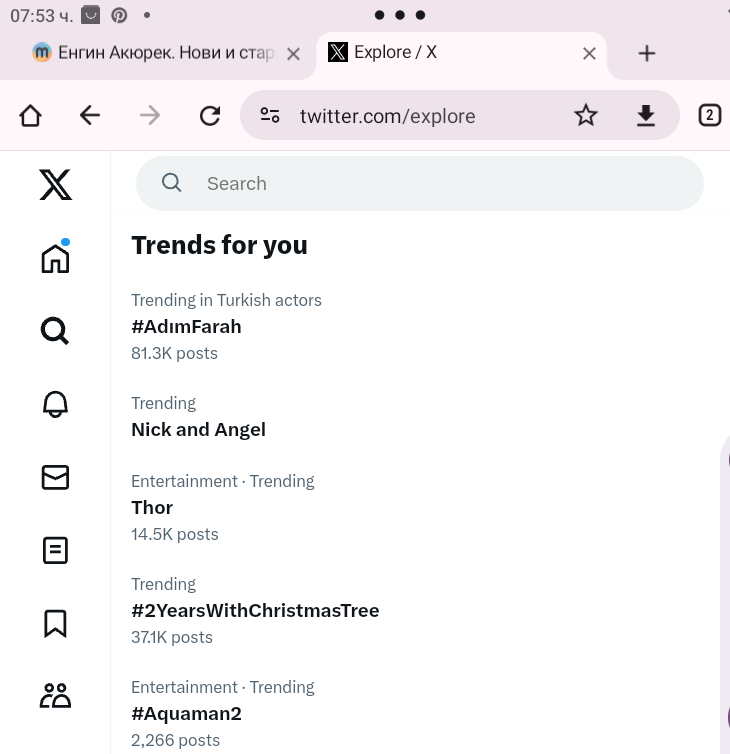This screenshot has width=730, height=754.
Task: Open Notifications bell icon
Action: 55,404
